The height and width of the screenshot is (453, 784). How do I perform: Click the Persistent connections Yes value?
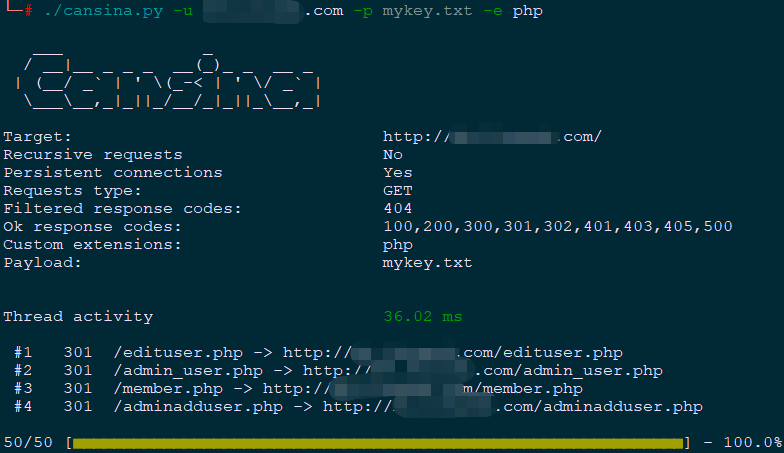[398, 173]
